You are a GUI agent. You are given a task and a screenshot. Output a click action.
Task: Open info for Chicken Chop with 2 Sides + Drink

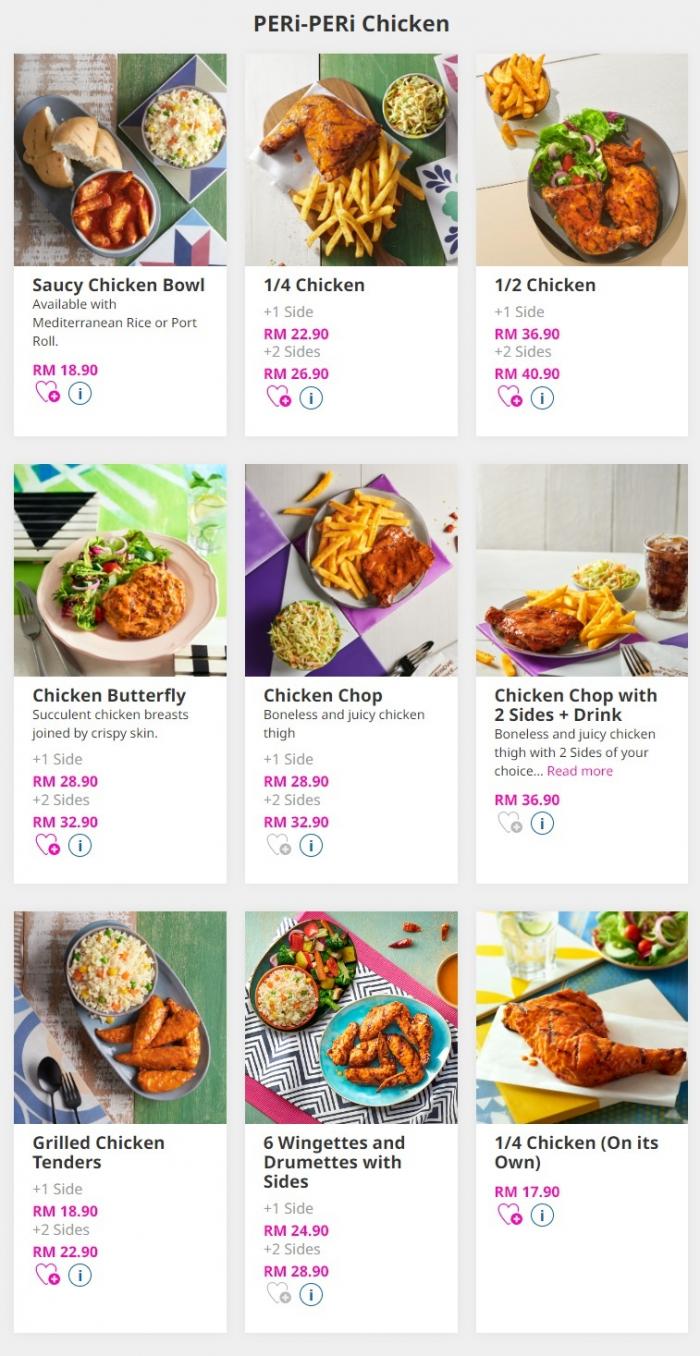[x=541, y=823]
